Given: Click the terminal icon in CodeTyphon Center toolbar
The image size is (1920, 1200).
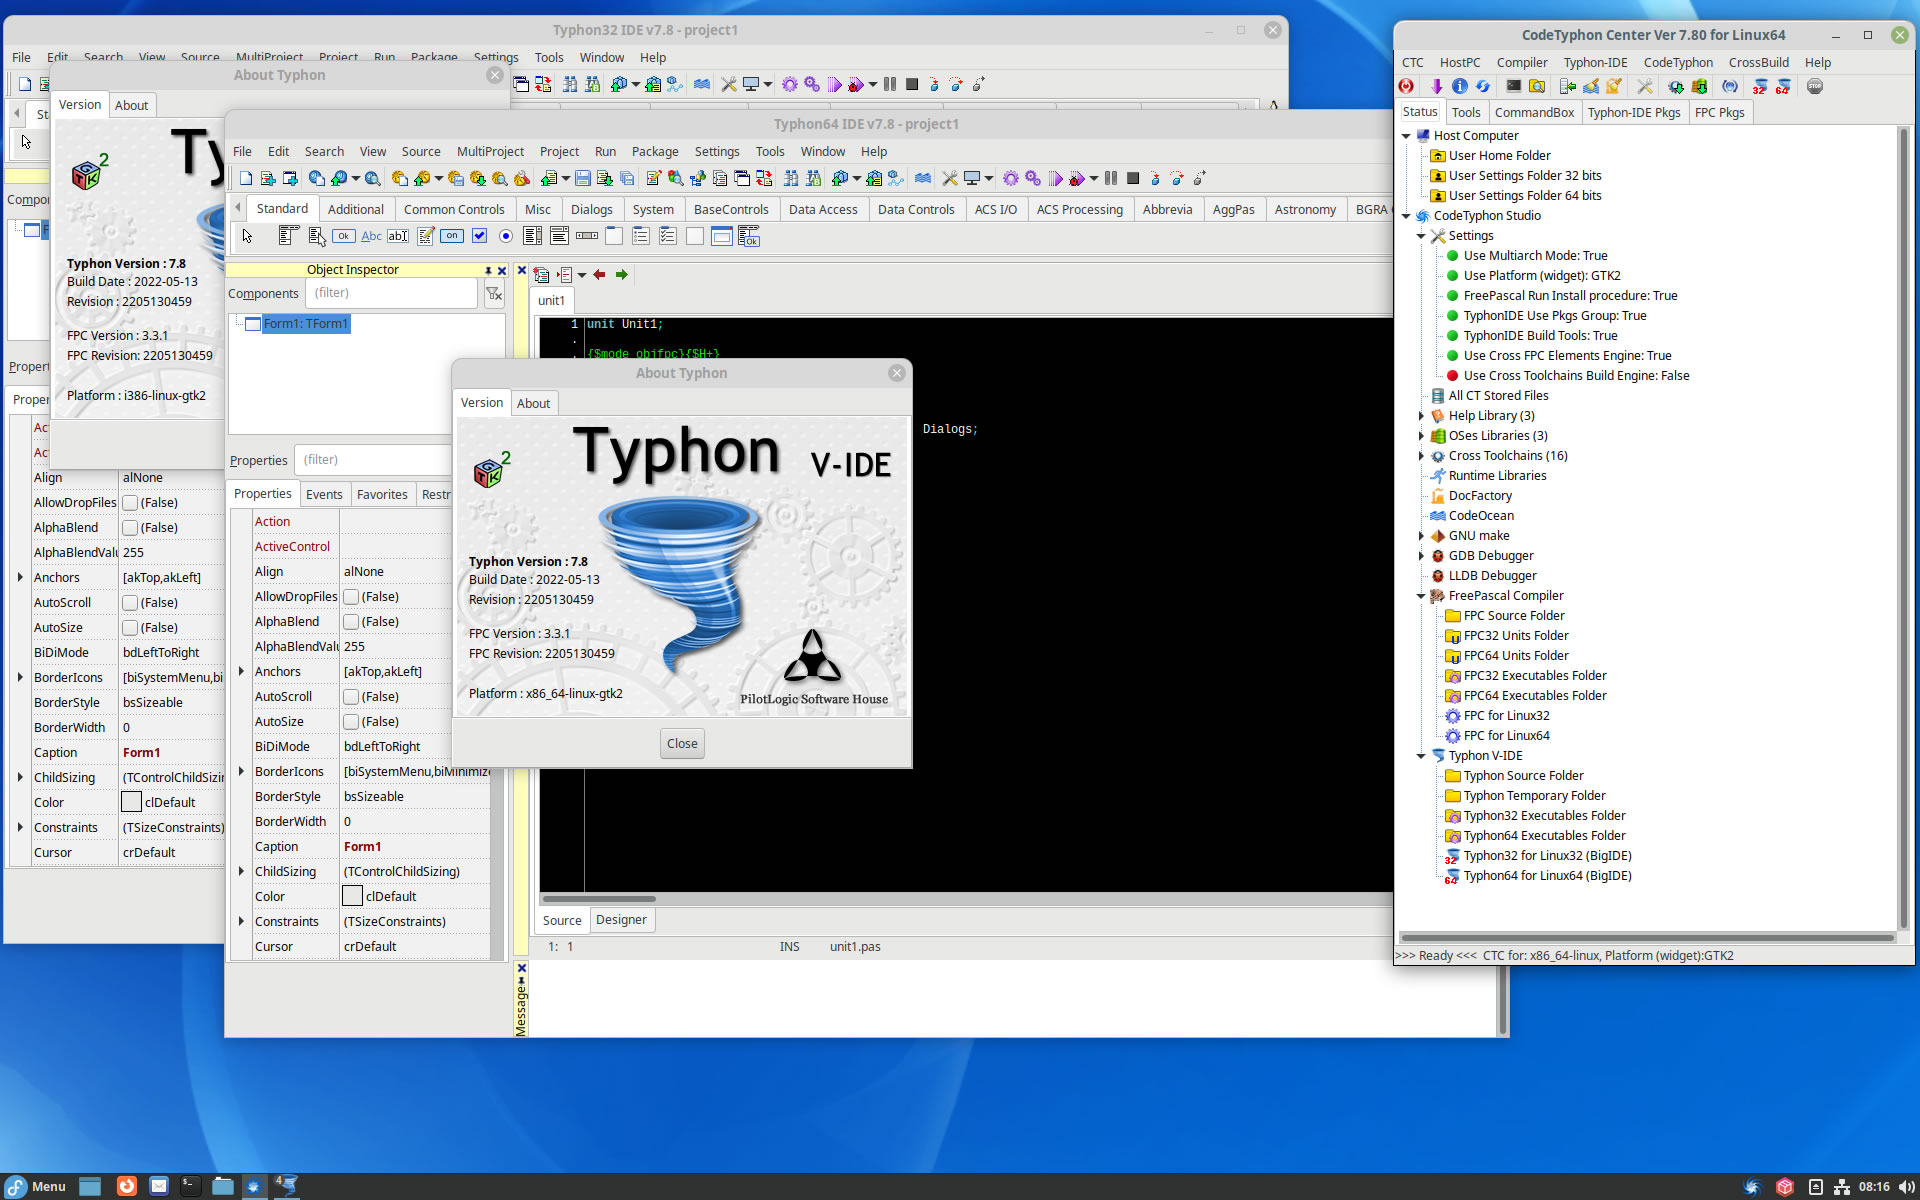Looking at the screenshot, I should [x=1514, y=86].
